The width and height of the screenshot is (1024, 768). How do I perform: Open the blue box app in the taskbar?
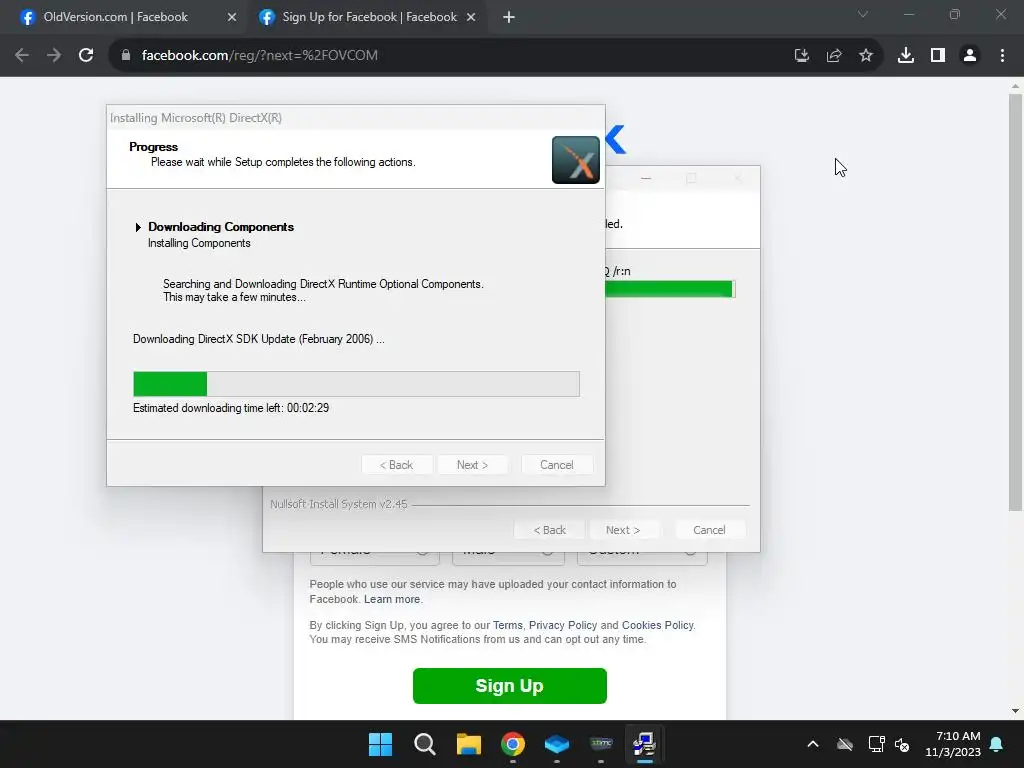click(x=556, y=744)
